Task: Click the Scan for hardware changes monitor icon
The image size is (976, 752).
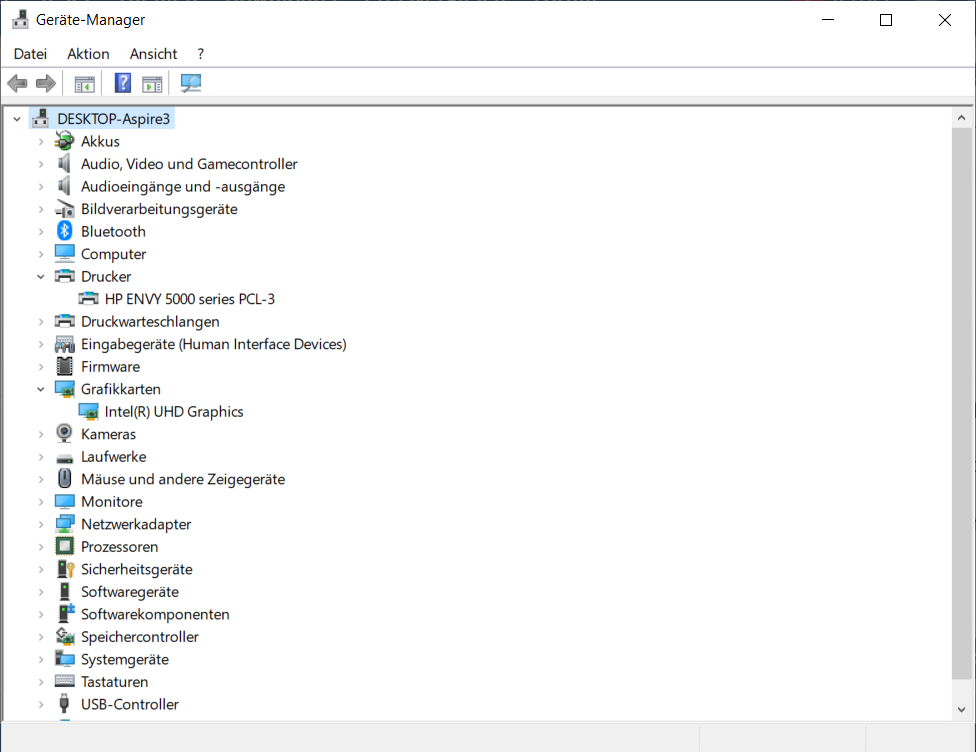Action: (190, 83)
